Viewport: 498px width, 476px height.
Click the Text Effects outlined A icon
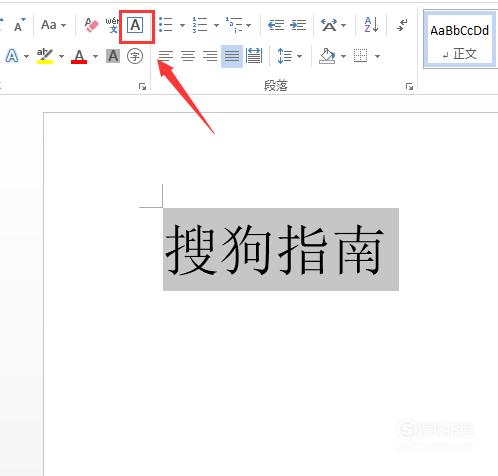coord(12,56)
